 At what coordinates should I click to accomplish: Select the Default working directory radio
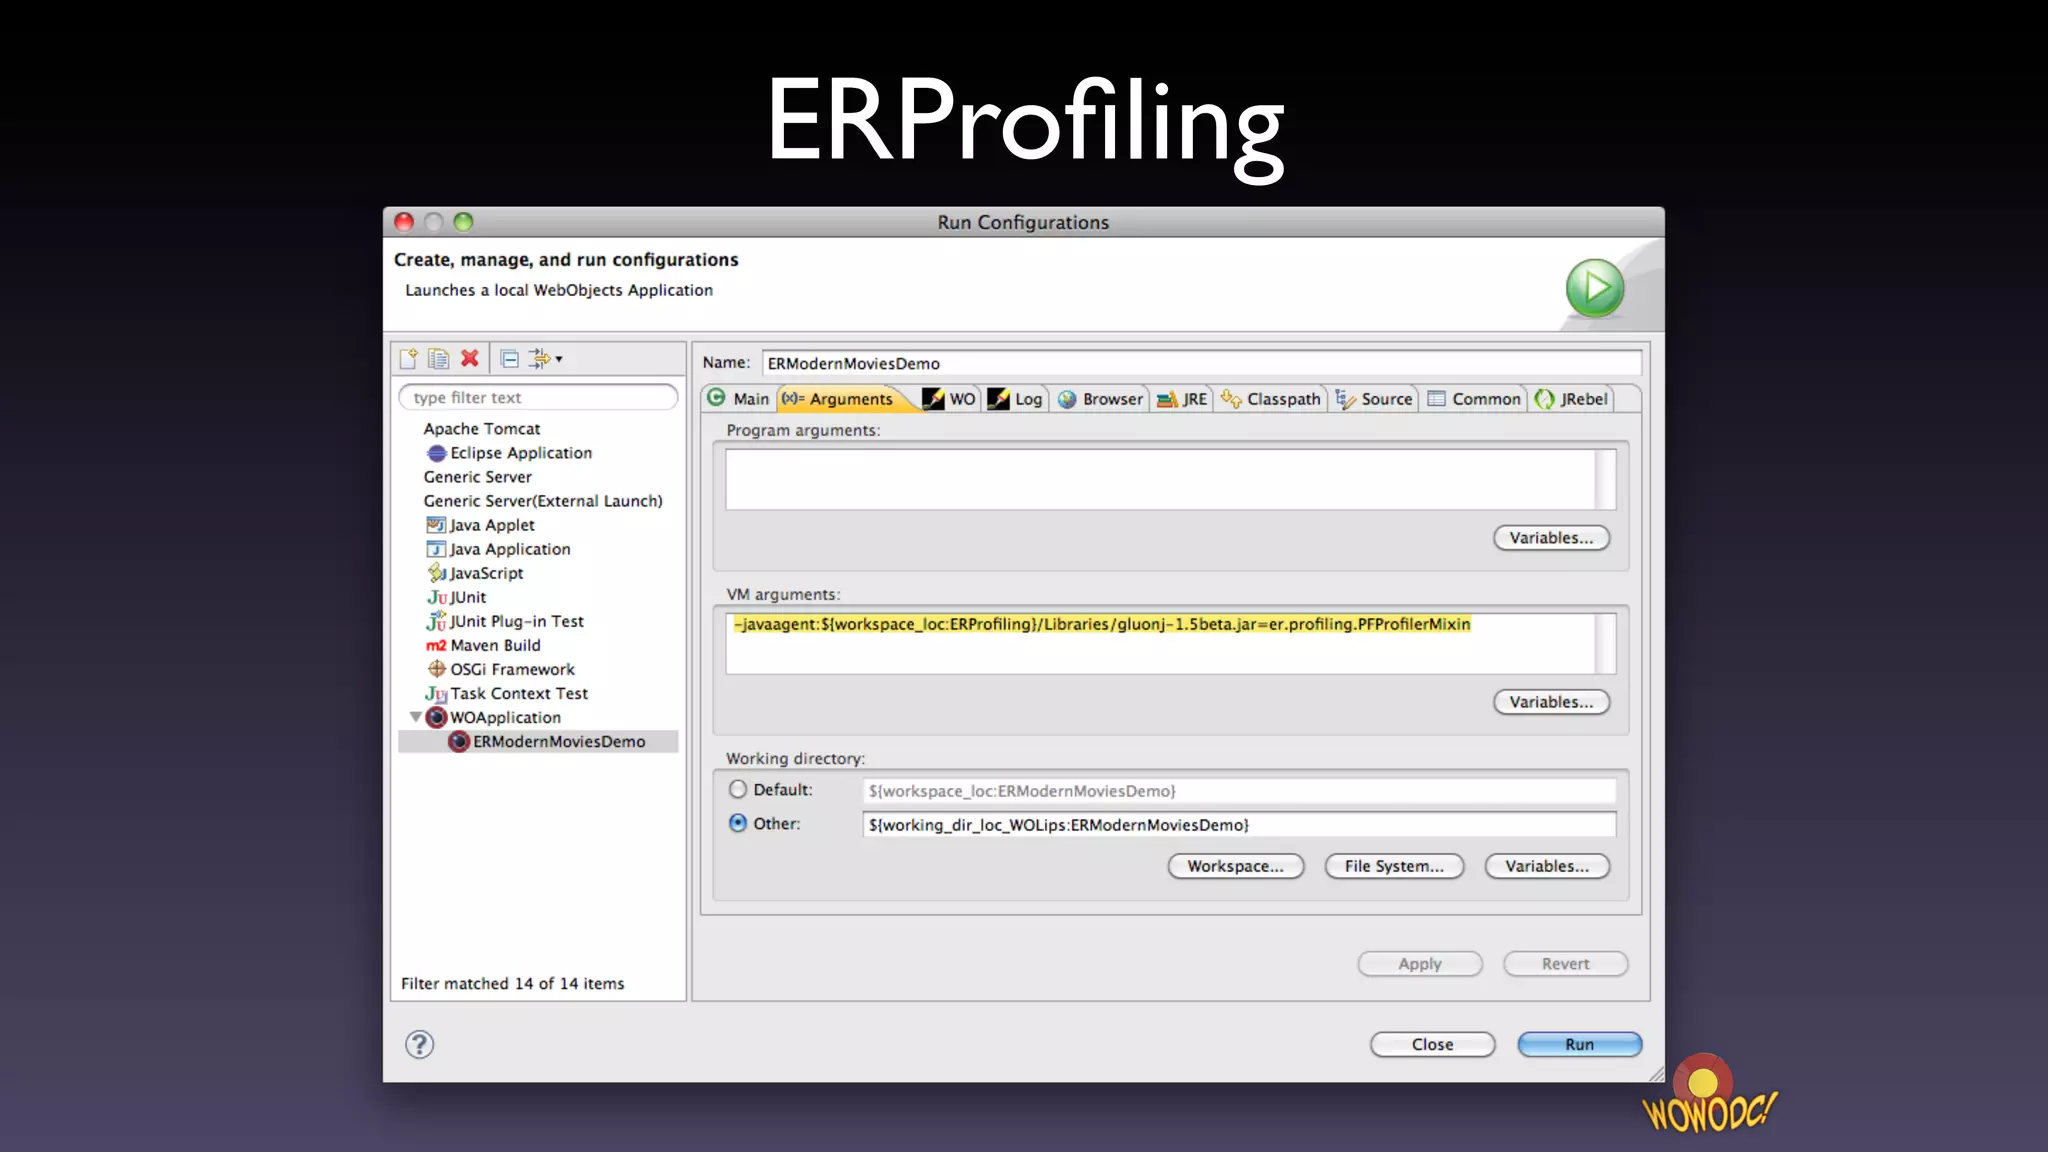[738, 789]
